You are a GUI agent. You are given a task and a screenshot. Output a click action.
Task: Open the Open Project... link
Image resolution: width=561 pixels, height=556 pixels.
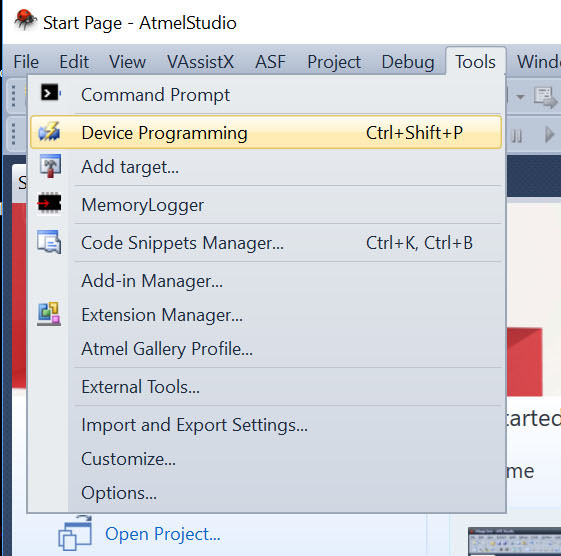pos(163,534)
